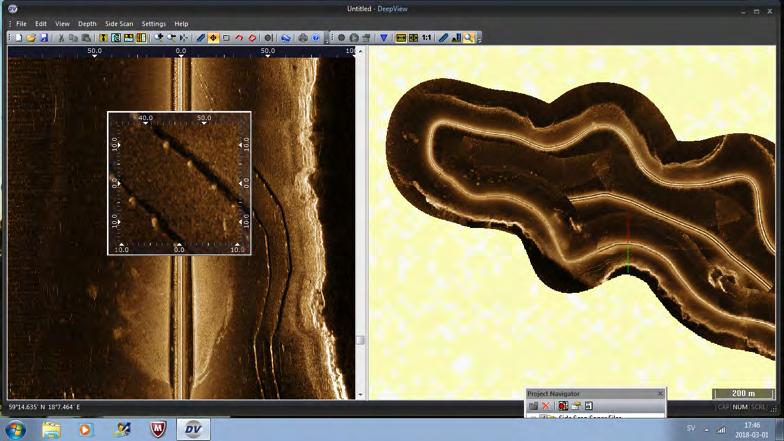Click the Paste toolbar icon
Image resolution: width=784 pixels, height=441 pixels.
[x=86, y=38]
